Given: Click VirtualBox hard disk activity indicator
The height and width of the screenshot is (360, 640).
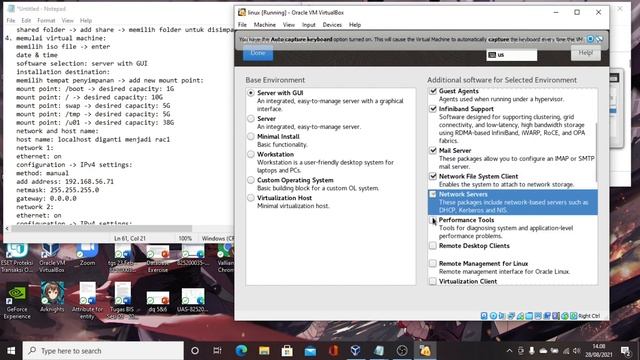Looking at the screenshot, I should tap(484, 316).
